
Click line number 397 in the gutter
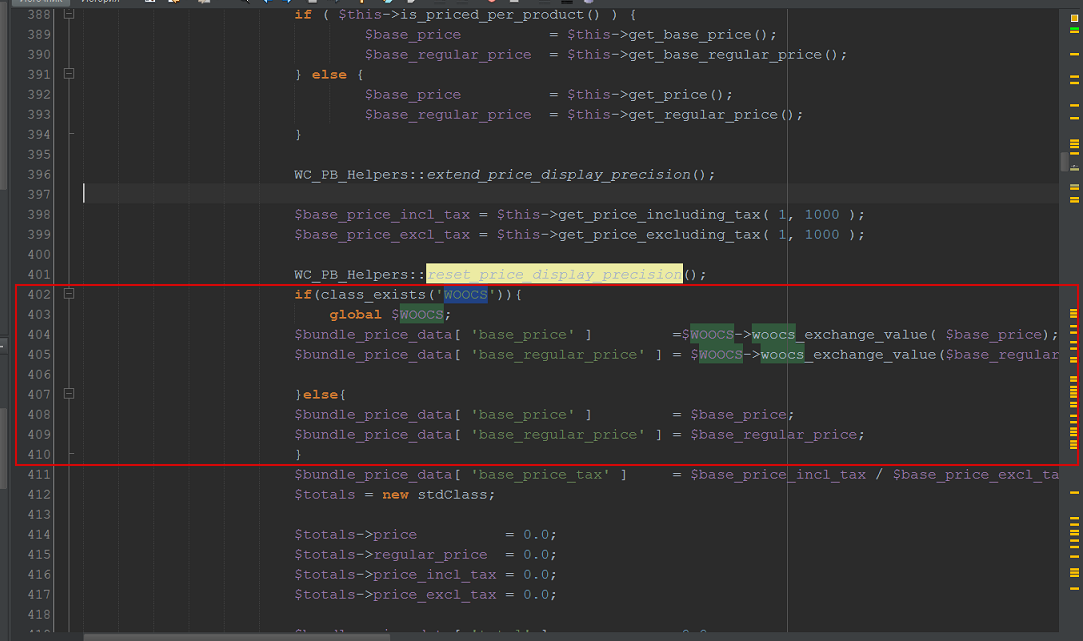[x=39, y=195]
